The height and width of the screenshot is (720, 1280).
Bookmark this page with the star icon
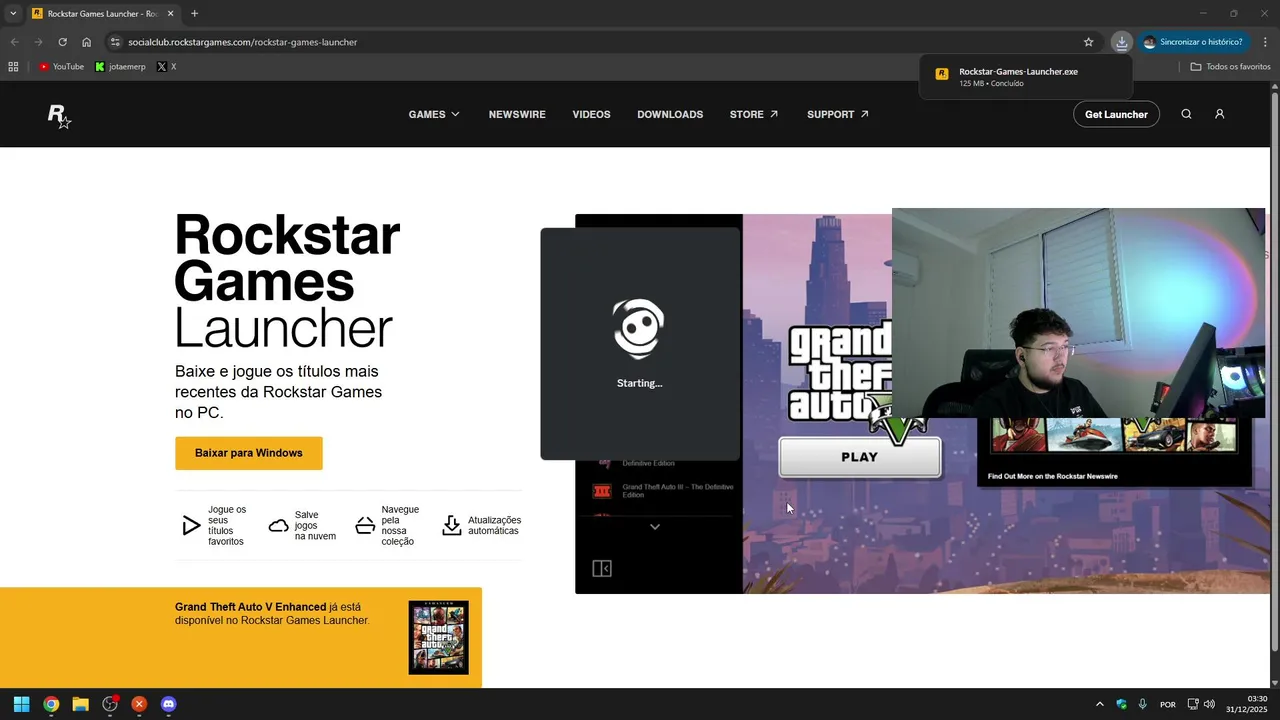click(x=1088, y=42)
